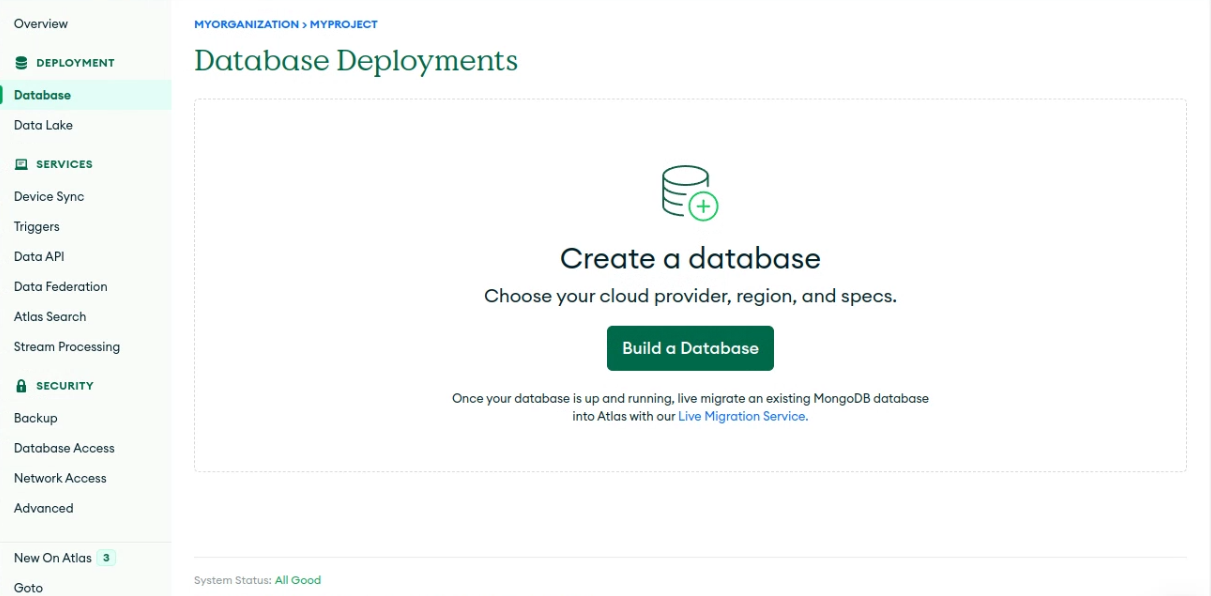The height and width of the screenshot is (596, 1211).
Task: Click the Security section lock icon
Action: [21, 385]
